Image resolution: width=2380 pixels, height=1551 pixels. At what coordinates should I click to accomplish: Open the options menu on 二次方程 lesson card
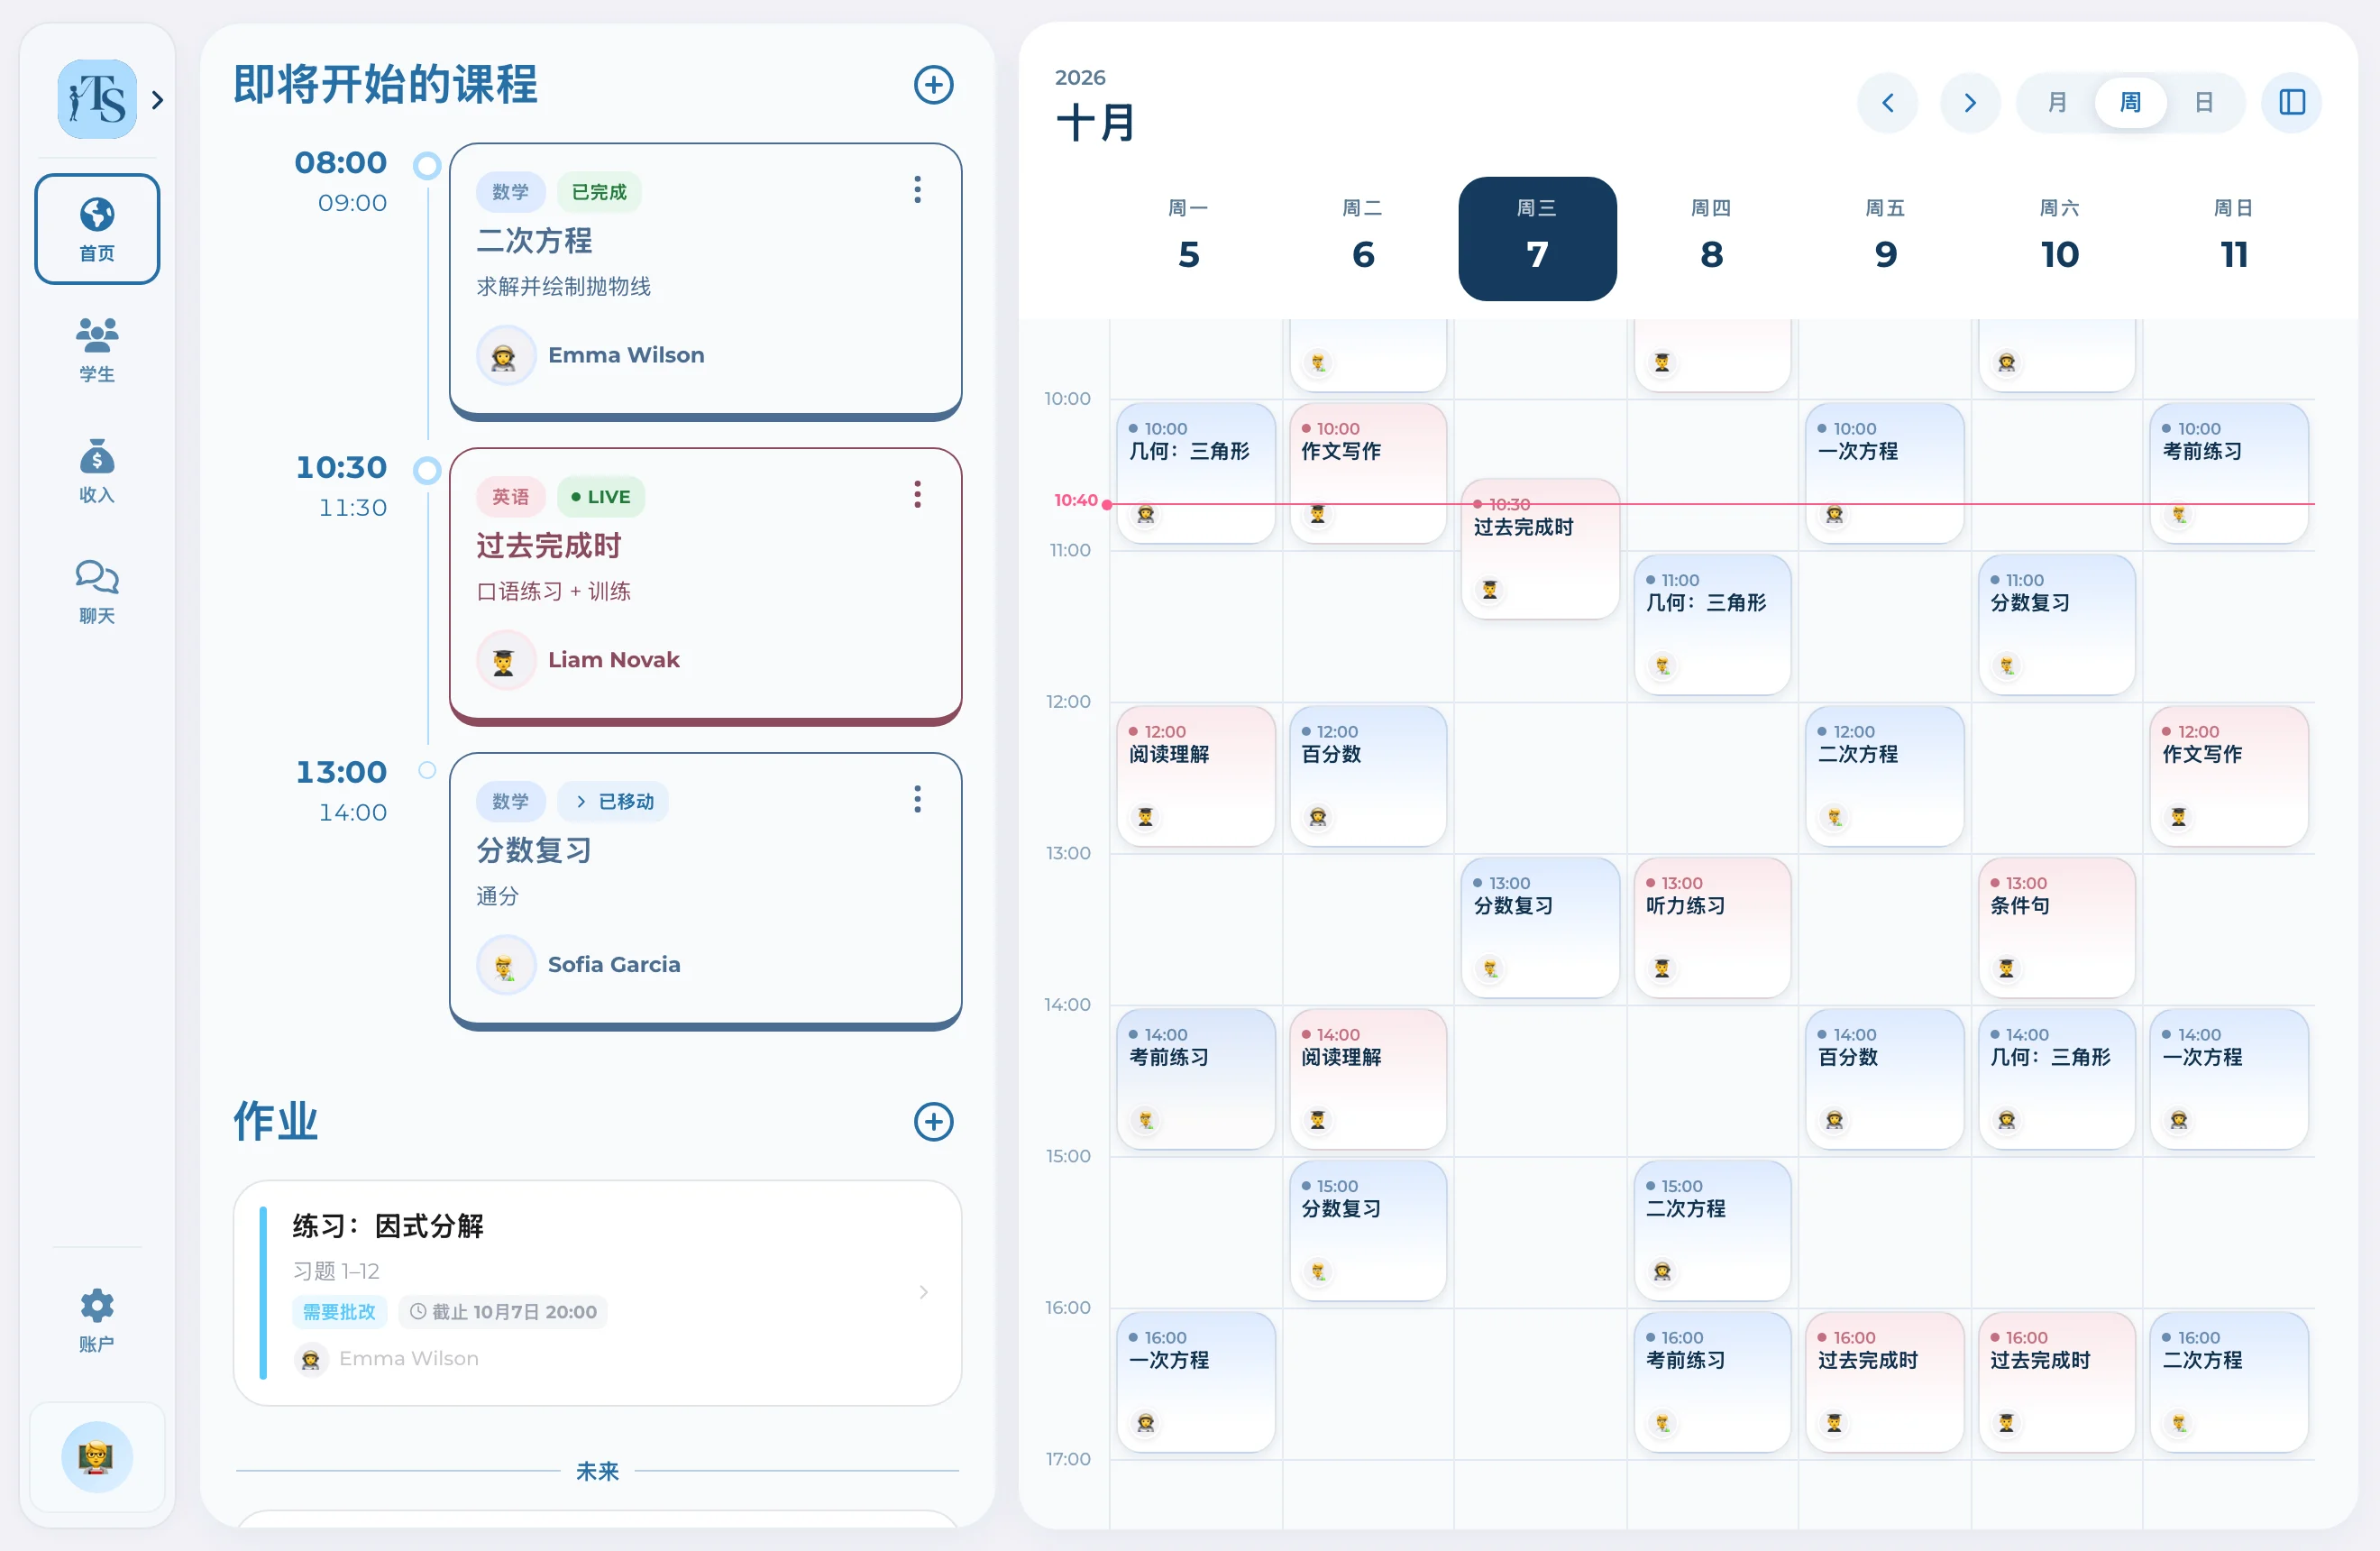(x=917, y=190)
